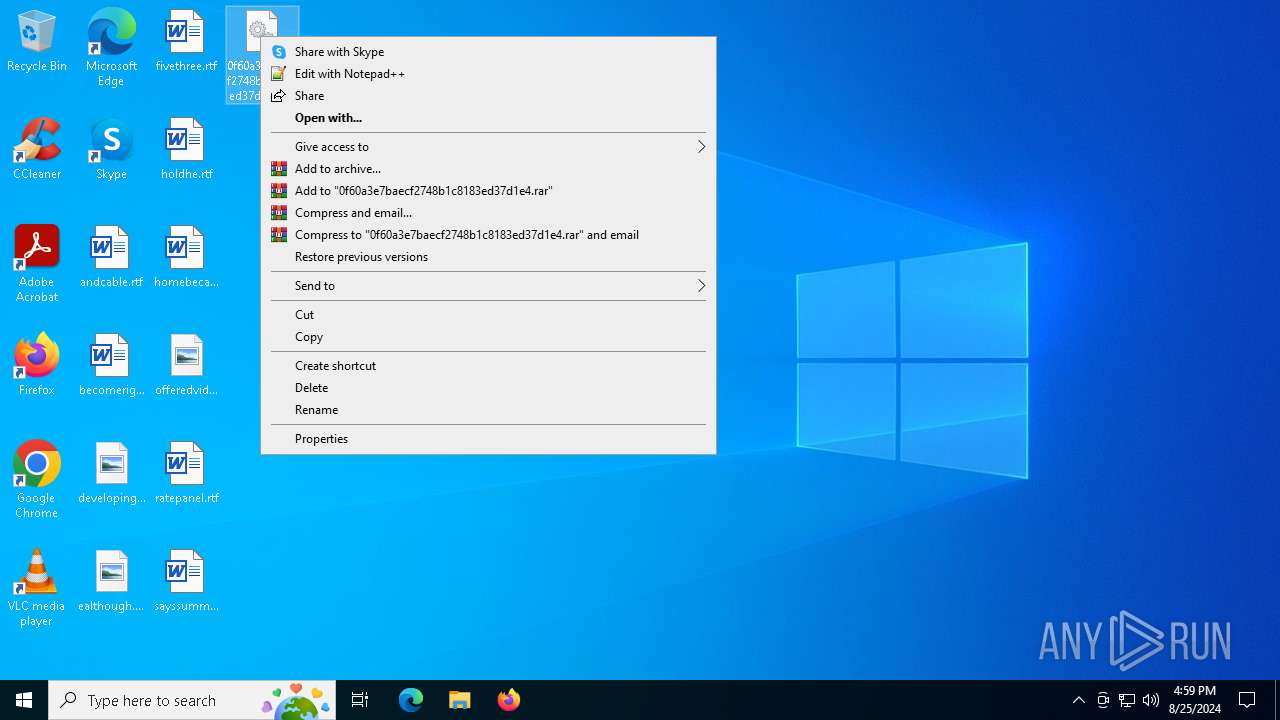1280x720 pixels.
Task: Select Add to archive...
Action: point(488,169)
